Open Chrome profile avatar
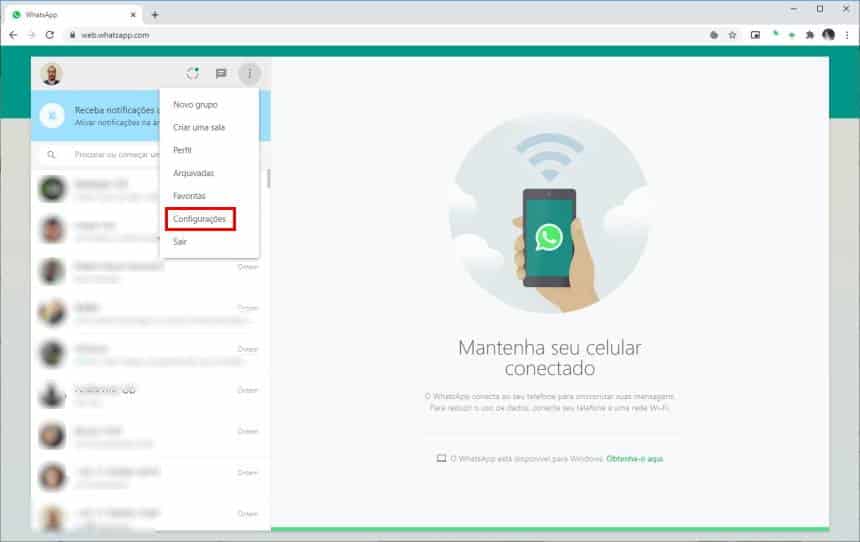Screen dimensions: 860x542 click(829, 35)
